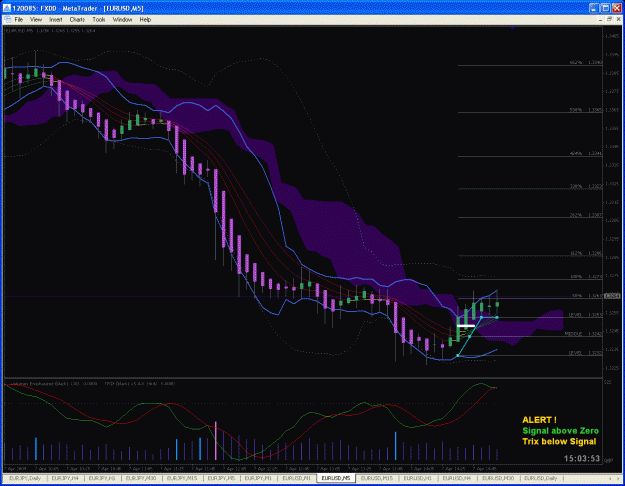Open the Tools menu
Viewport: 625px width, 486px height.
pyautogui.click(x=99, y=20)
